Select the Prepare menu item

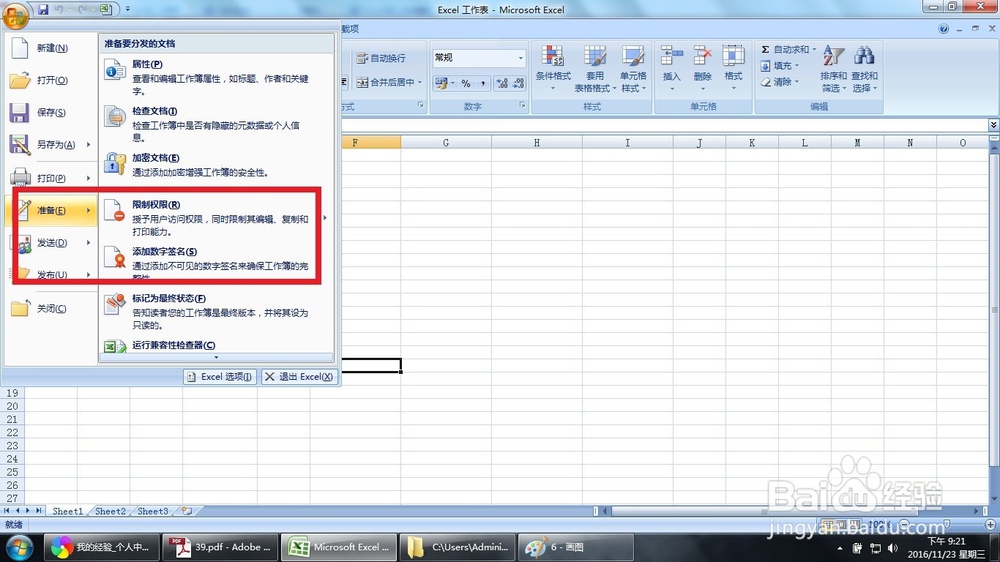click(x=51, y=211)
